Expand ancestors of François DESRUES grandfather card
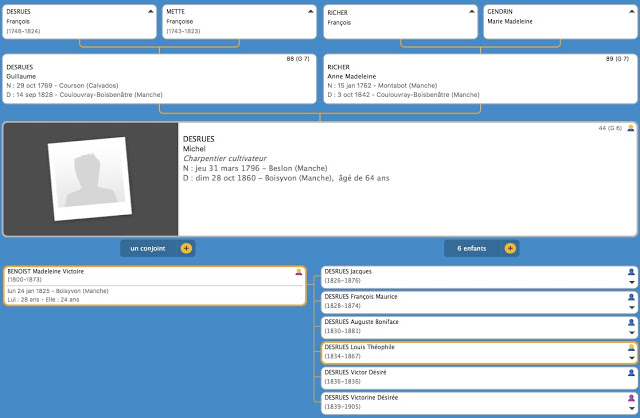The height and width of the screenshot is (418, 640). 150,11
